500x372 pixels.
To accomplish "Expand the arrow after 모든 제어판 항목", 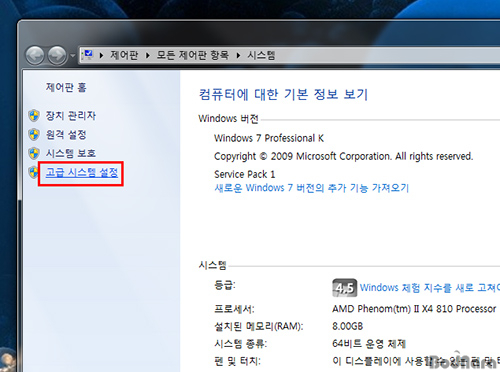I will (x=238, y=55).
